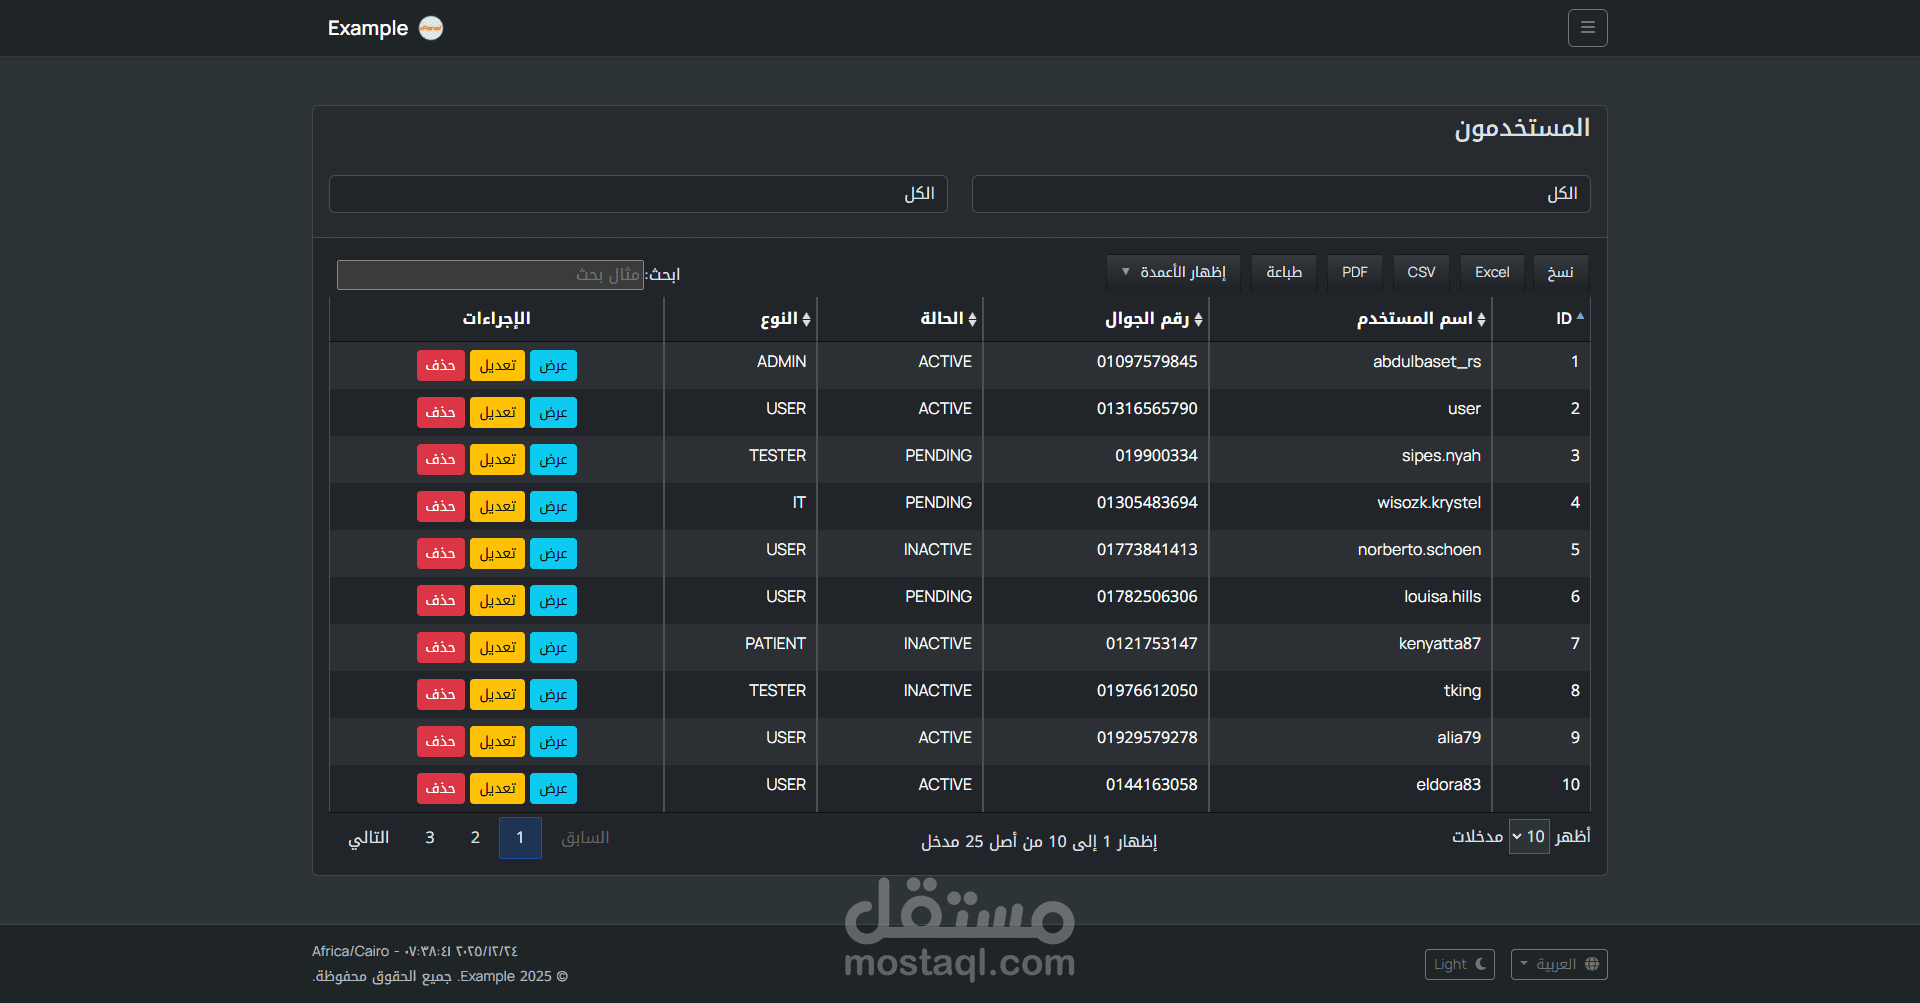Image resolution: width=1920 pixels, height=1003 pixels.
Task: View alia79 with عرض button
Action: coord(553,742)
